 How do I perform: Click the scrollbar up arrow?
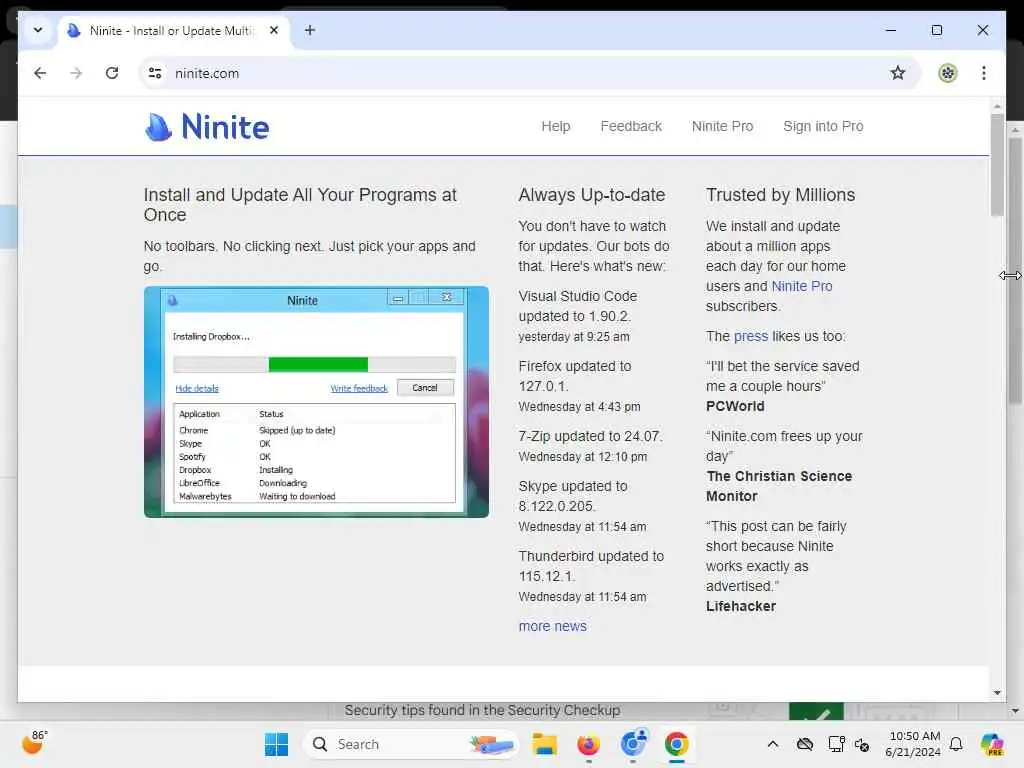click(x=997, y=106)
